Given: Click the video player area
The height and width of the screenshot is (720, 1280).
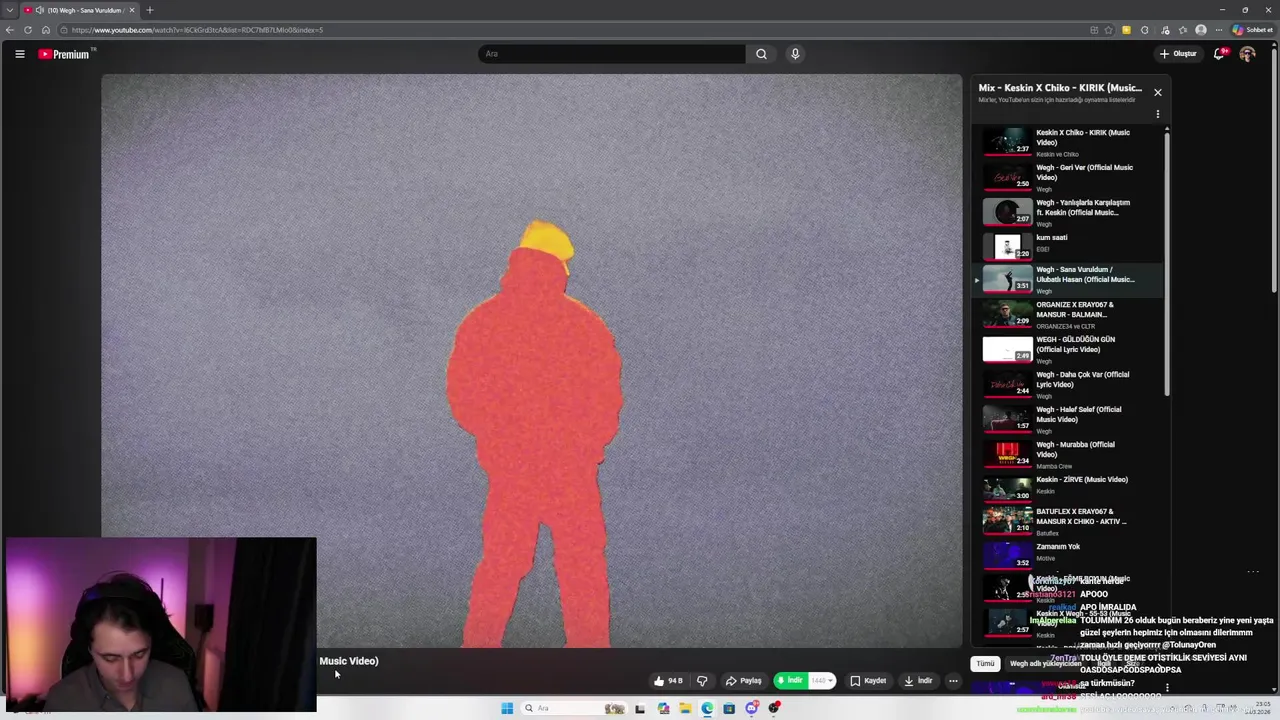Looking at the screenshot, I should click(x=531, y=360).
